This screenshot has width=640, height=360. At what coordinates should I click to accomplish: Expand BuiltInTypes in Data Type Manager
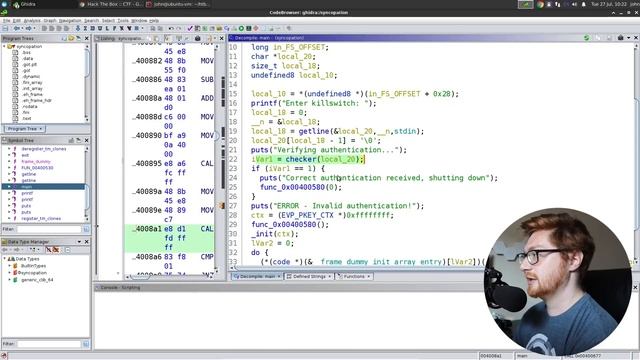tap(9, 266)
